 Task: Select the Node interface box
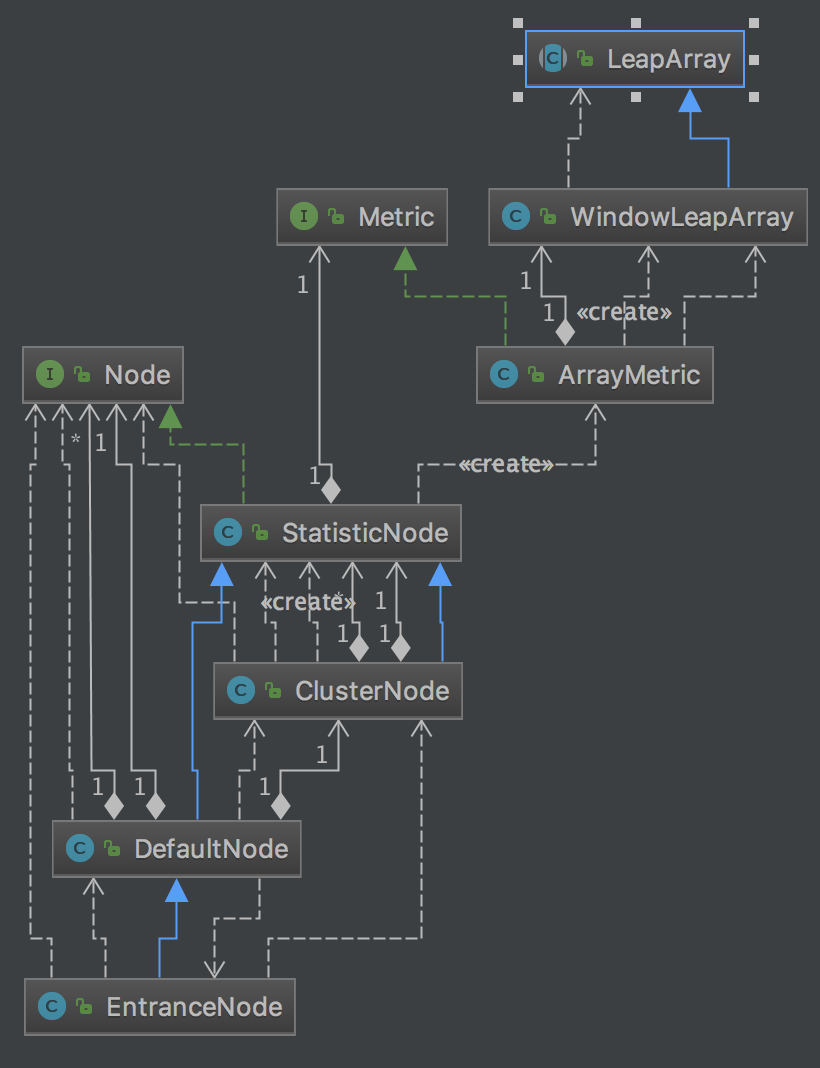click(x=103, y=375)
